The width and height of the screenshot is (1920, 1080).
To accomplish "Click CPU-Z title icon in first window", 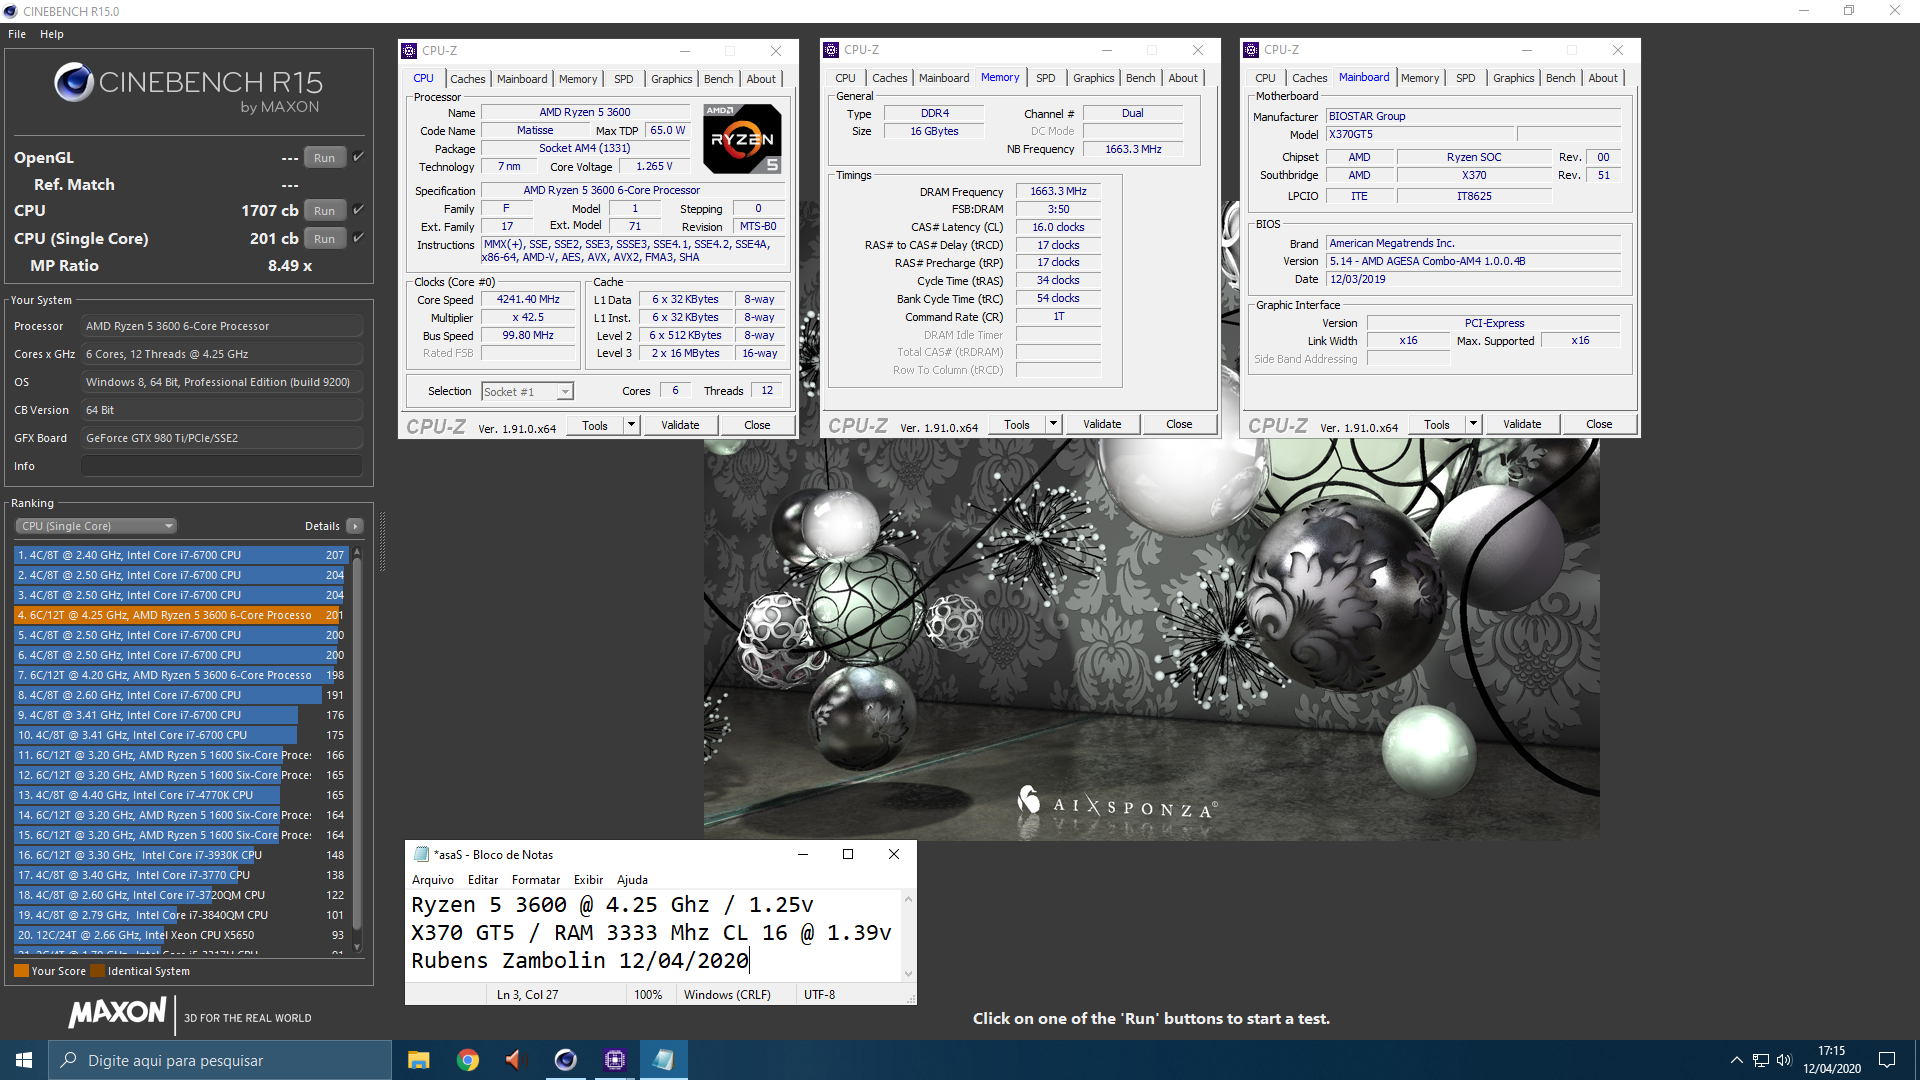I will pyautogui.click(x=409, y=51).
